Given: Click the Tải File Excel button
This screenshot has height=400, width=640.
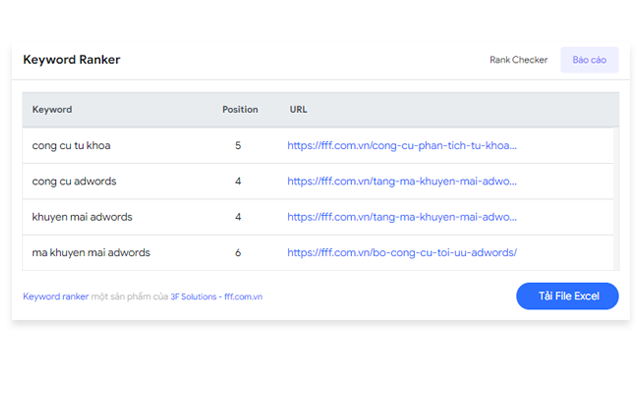Looking at the screenshot, I should (567, 296).
